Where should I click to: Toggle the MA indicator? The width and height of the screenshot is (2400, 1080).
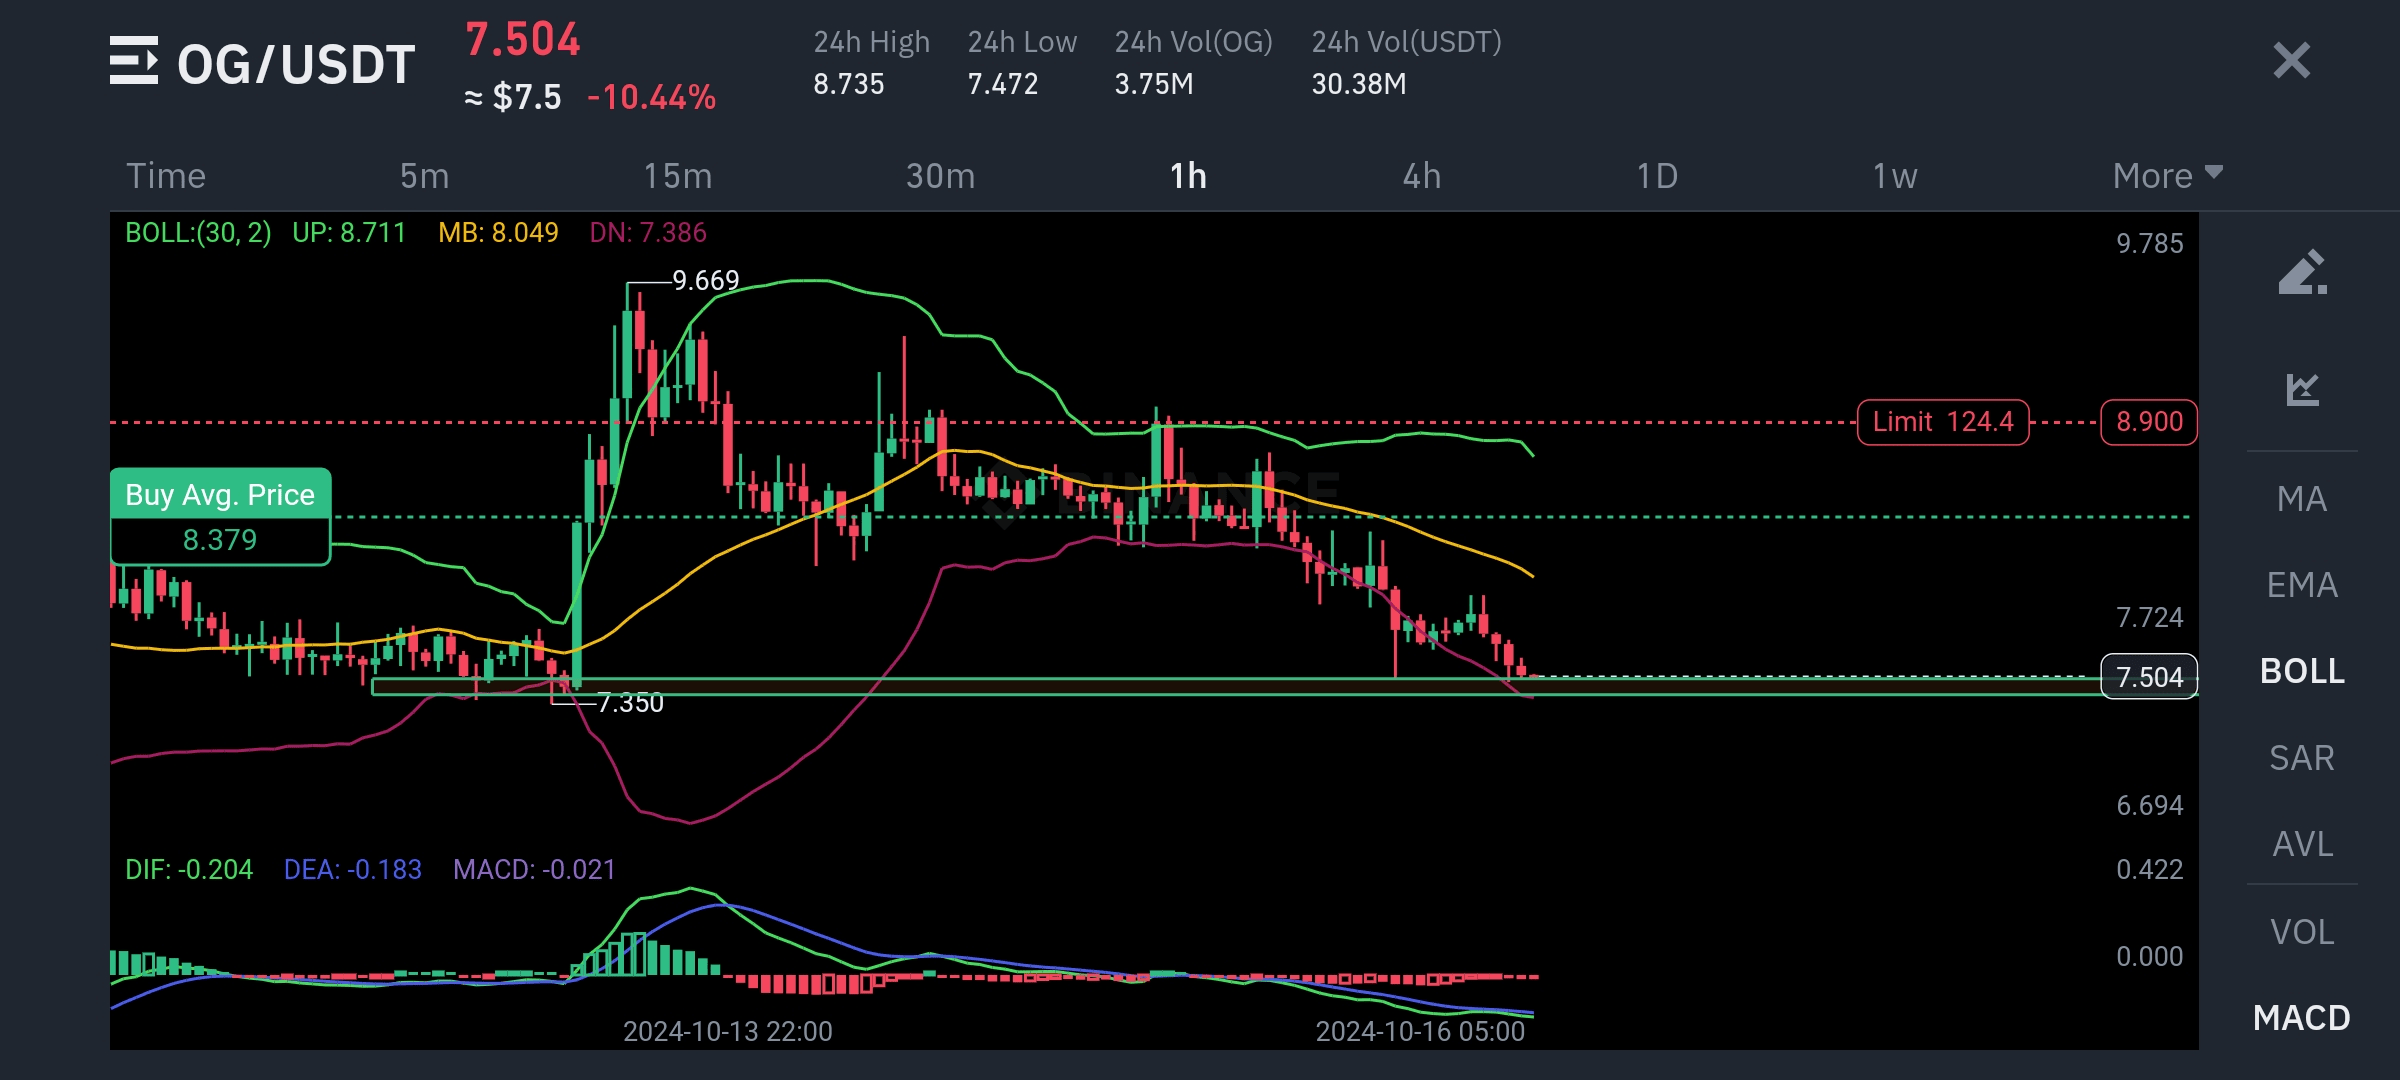click(2302, 499)
